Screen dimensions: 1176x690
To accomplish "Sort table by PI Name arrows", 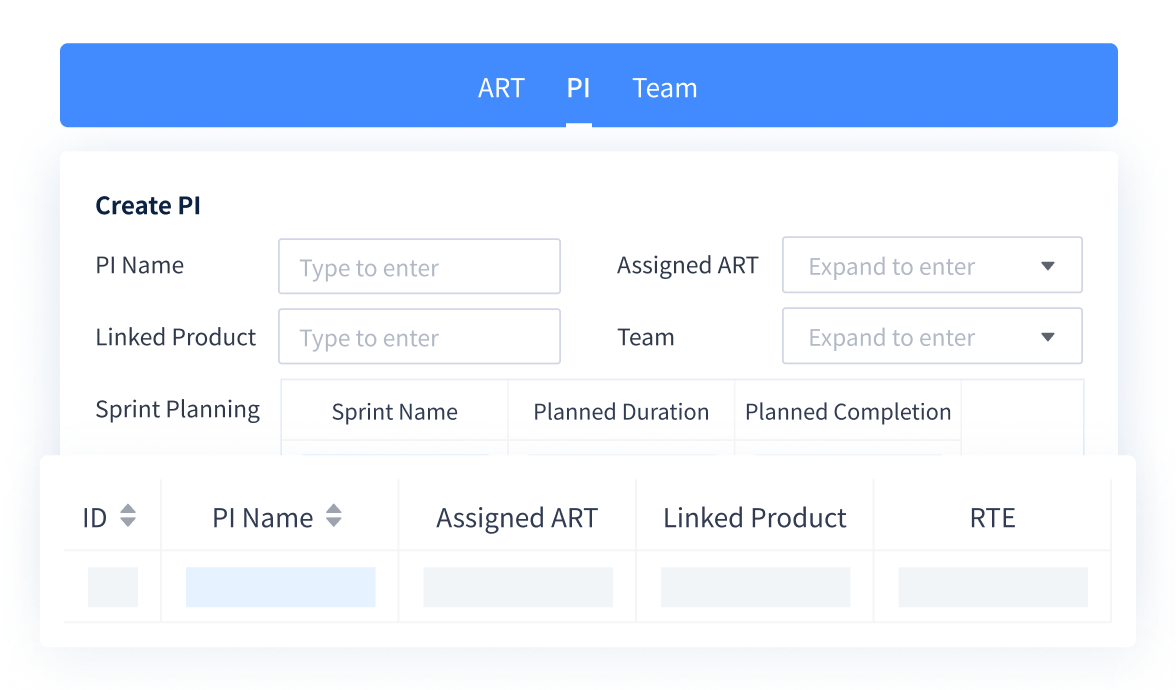I will tap(334, 516).
